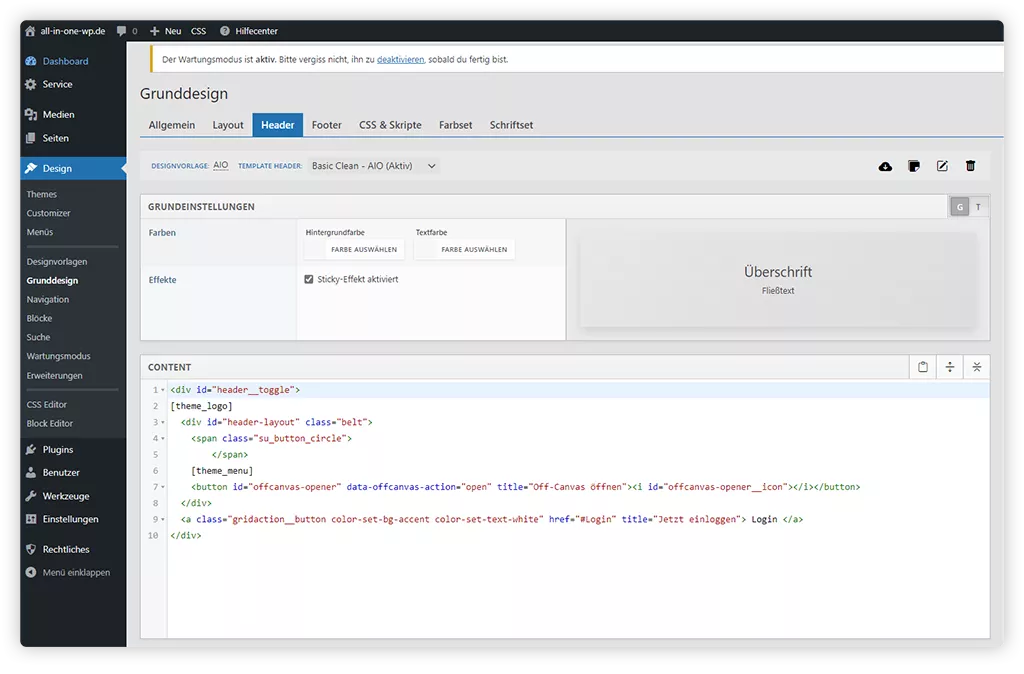Click the deaktivieren link in the notice

tap(400, 60)
